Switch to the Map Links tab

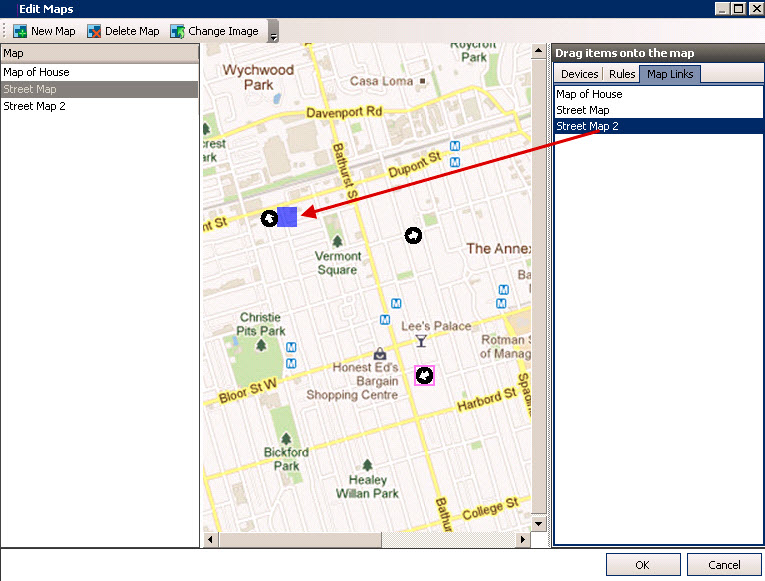coord(670,74)
